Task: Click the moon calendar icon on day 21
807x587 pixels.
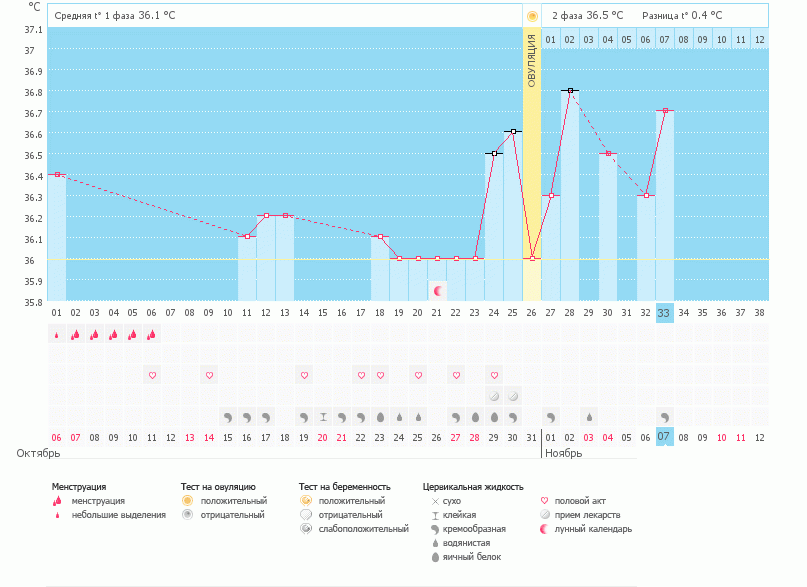Action: pos(437,290)
